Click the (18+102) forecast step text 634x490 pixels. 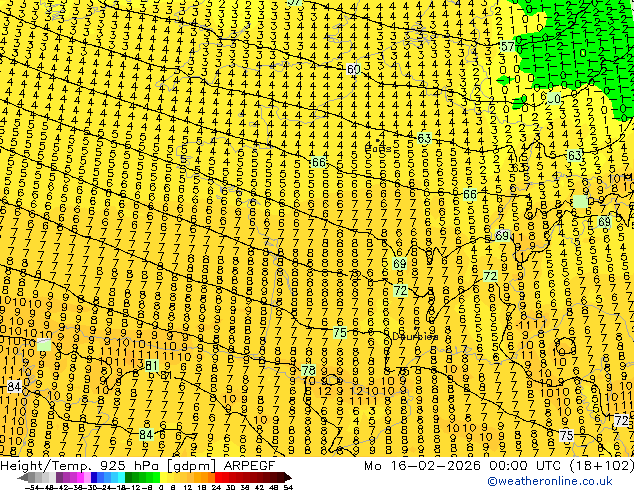(601, 466)
